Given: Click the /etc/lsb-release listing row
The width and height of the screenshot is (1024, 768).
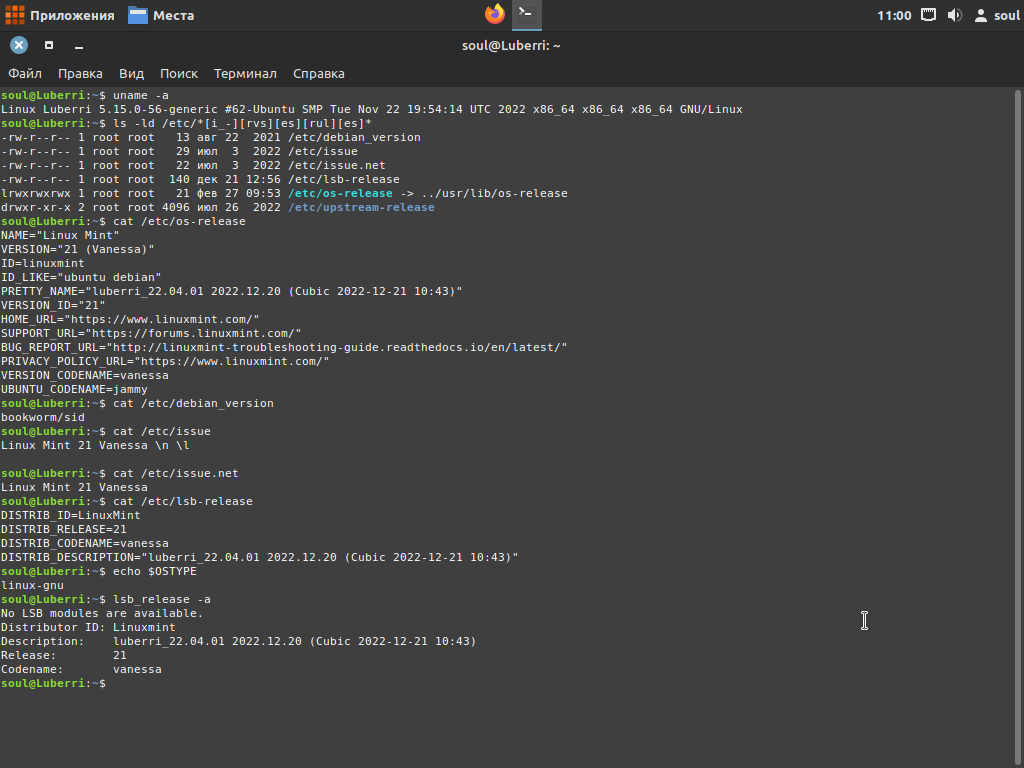Looking at the screenshot, I should click(x=200, y=179).
